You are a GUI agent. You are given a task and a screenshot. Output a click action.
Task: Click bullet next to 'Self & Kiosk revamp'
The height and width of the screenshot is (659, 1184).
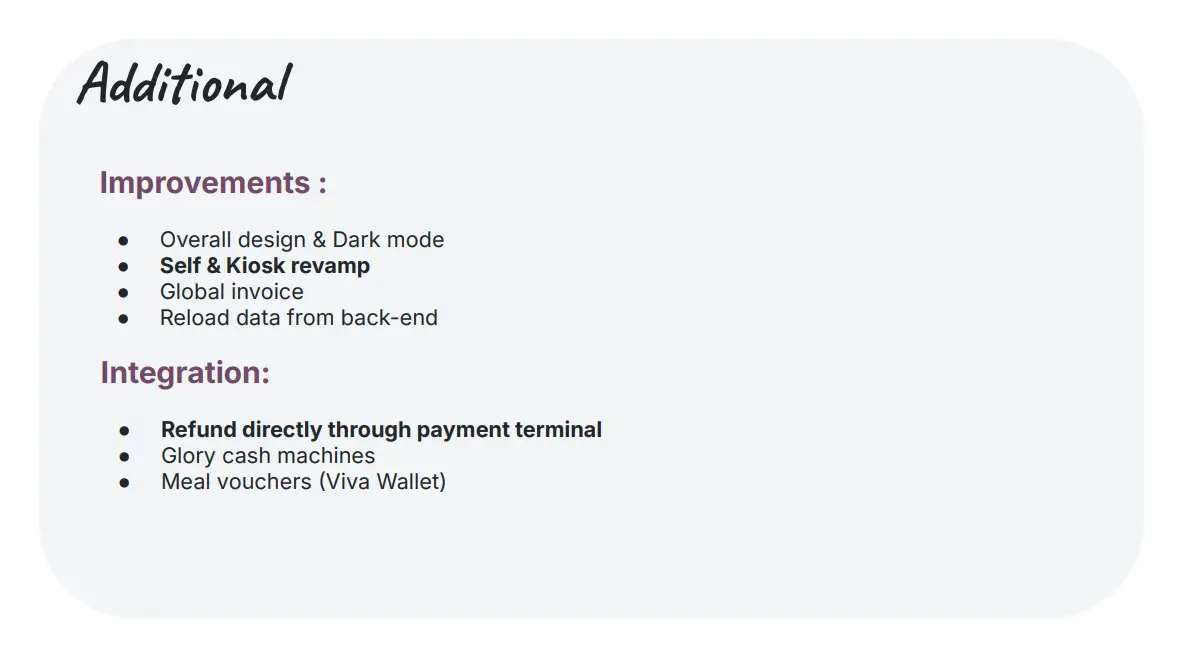123,266
